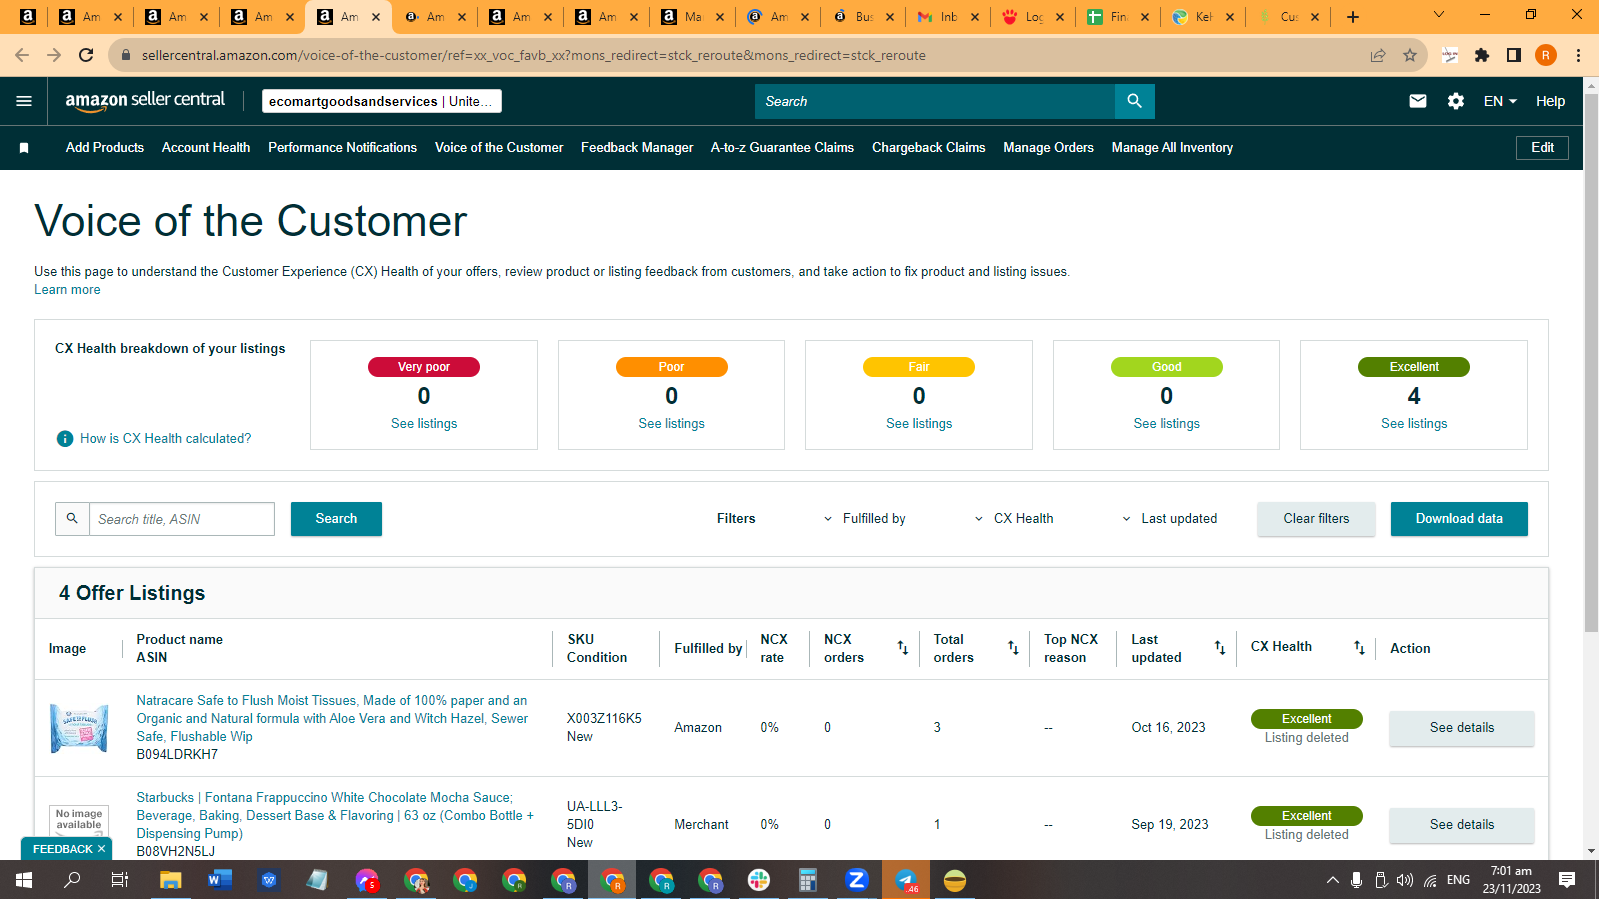Close the FEEDBACK tab with its X
Image resolution: width=1599 pixels, height=899 pixels.
(101, 849)
